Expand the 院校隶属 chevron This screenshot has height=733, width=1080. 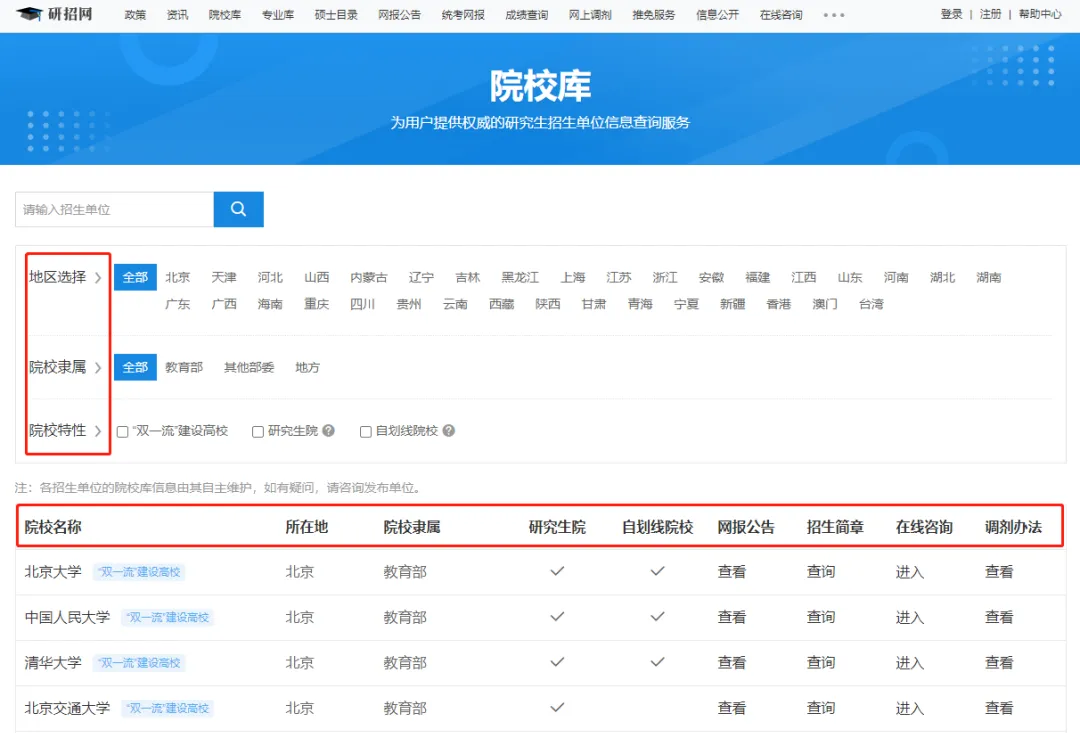coord(98,368)
